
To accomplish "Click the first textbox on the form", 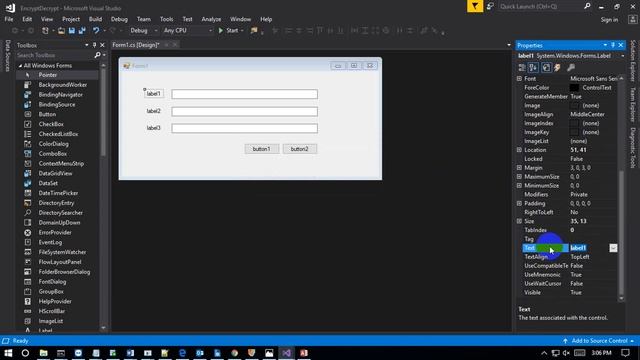I will pos(244,94).
